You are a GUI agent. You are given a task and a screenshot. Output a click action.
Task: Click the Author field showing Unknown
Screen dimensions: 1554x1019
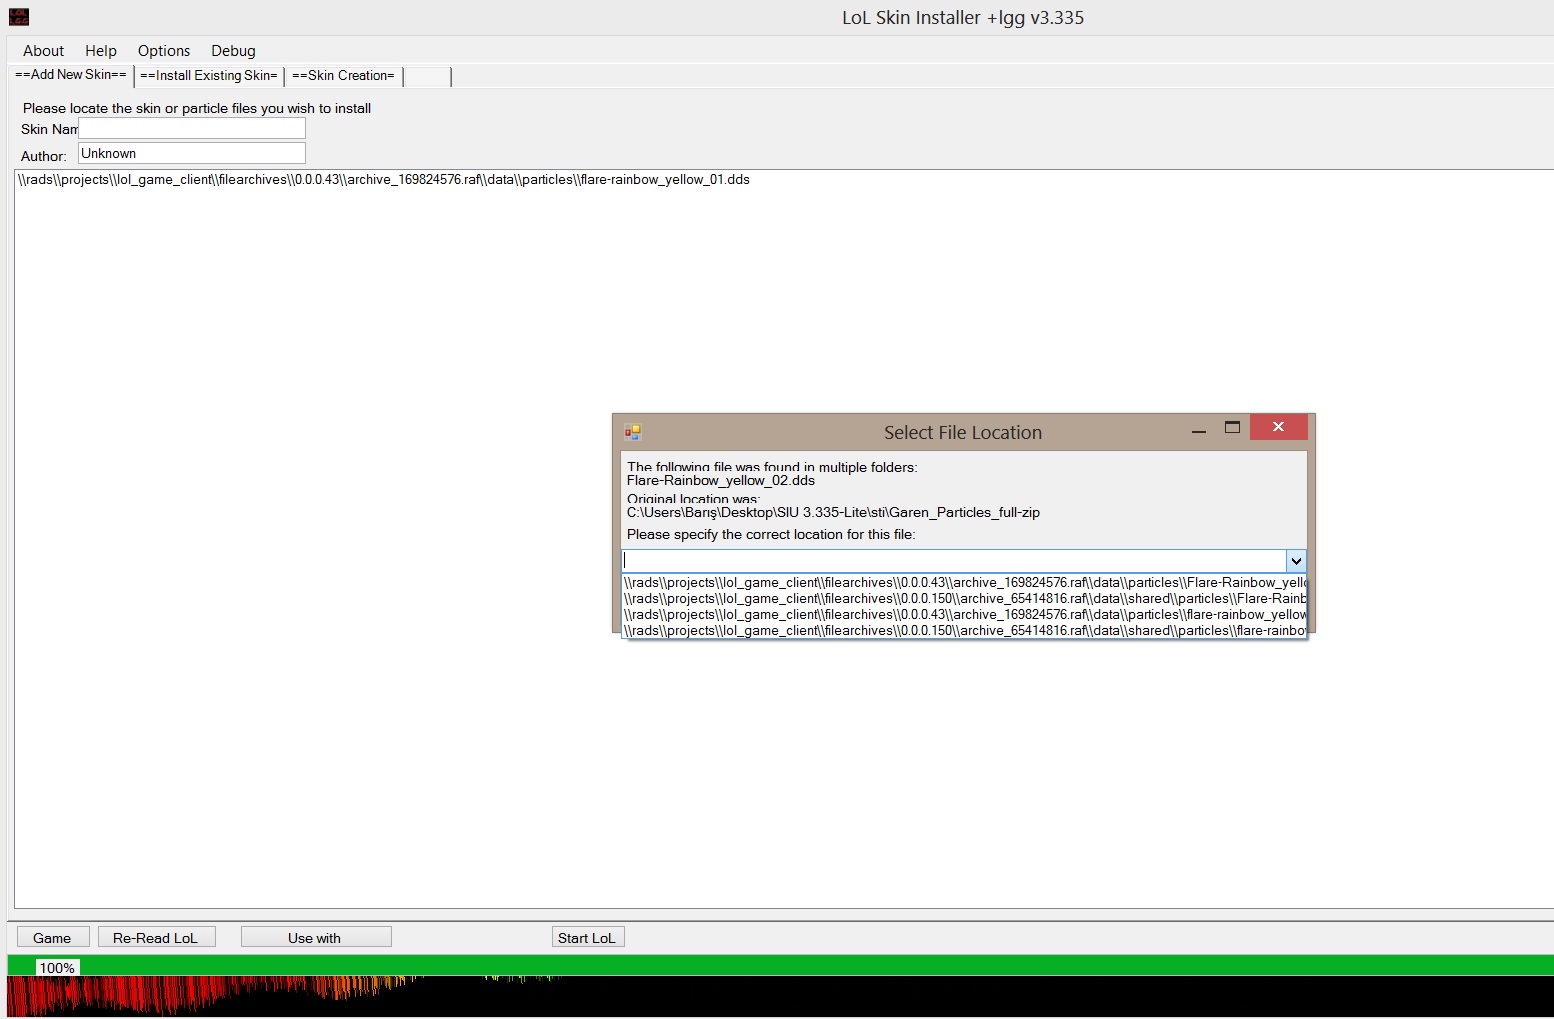click(192, 153)
